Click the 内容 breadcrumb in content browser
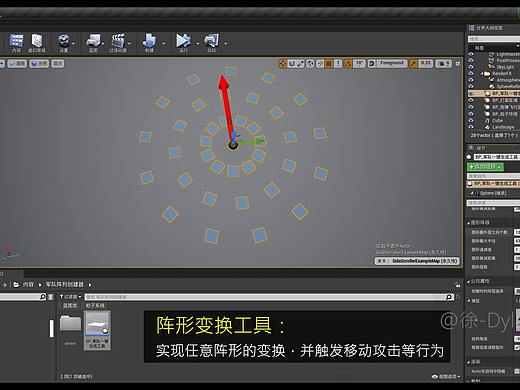 pos(28,285)
